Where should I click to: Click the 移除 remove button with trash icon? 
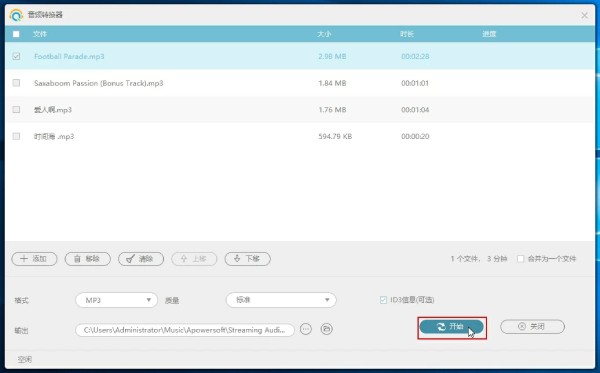coord(88,259)
